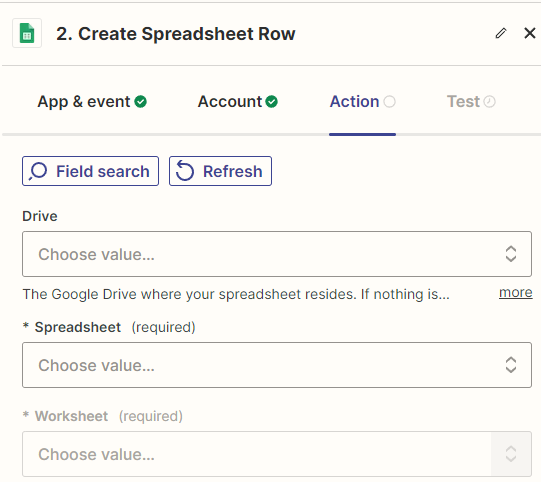Viewport: 541px width, 482px height.
Task: Close the Create Spreadsheet Row panel
Action: pos(530,33)
